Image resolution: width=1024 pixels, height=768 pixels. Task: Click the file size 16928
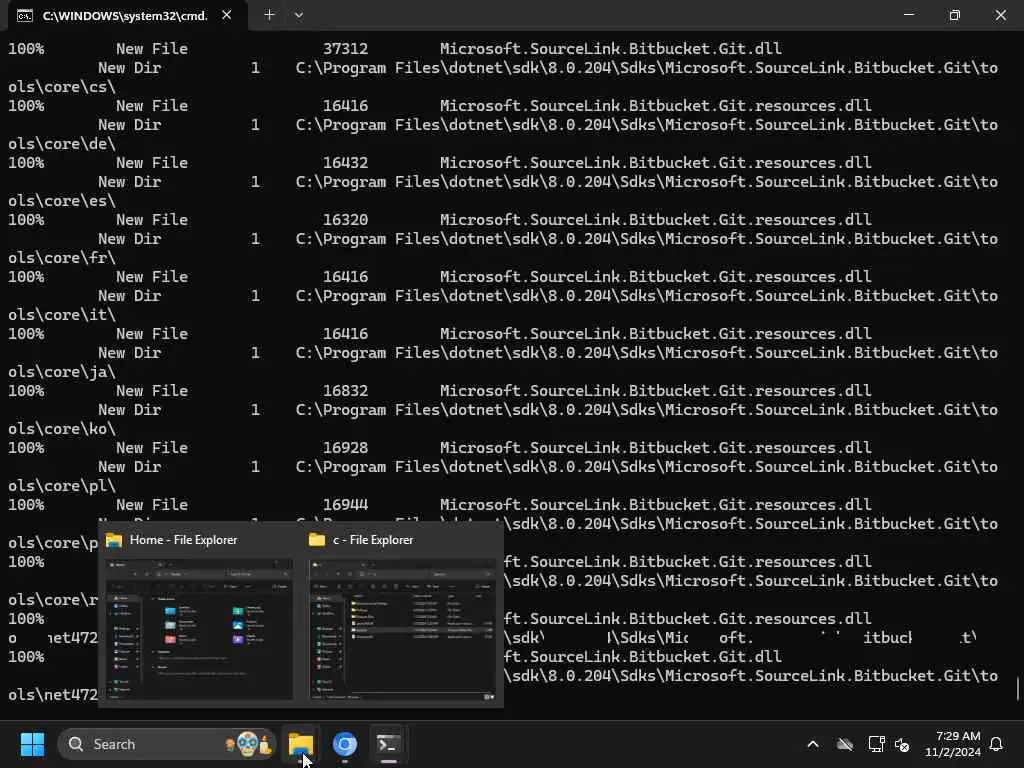tap(345, 447)
